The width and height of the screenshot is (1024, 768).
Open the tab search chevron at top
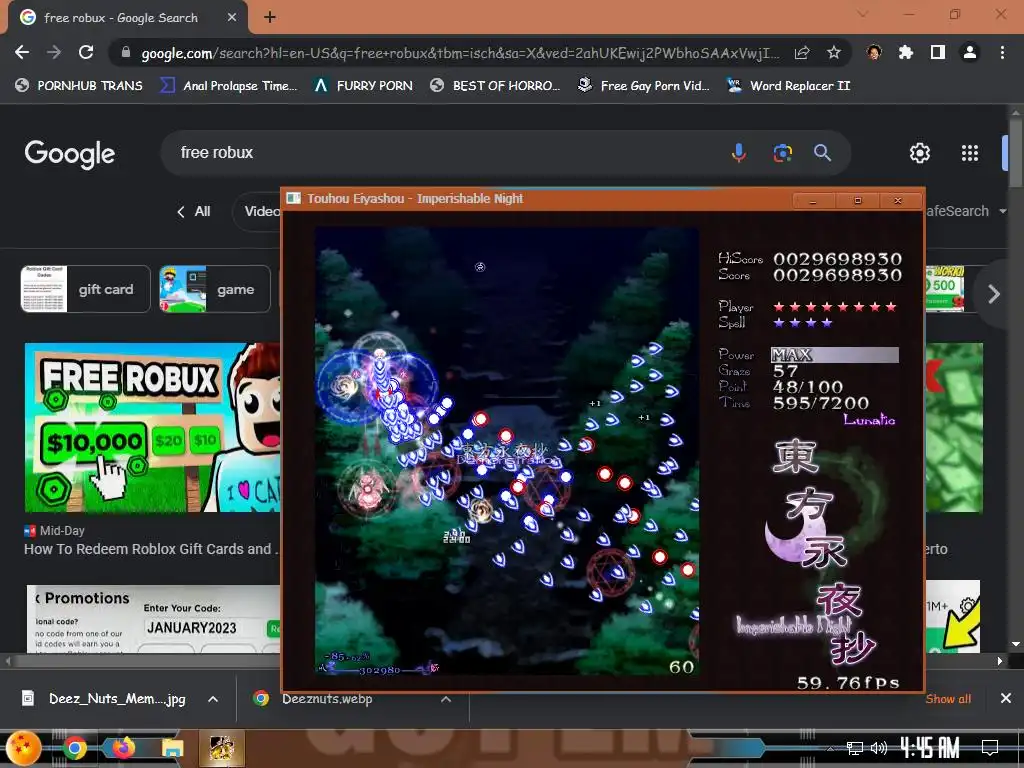(x=862, y=14)
